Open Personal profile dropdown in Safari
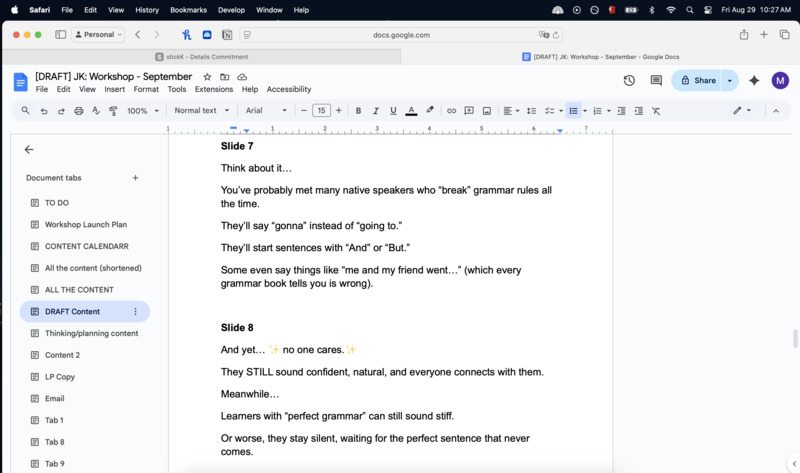This screenshot has height=473, width=800. (x=98, y=35)
